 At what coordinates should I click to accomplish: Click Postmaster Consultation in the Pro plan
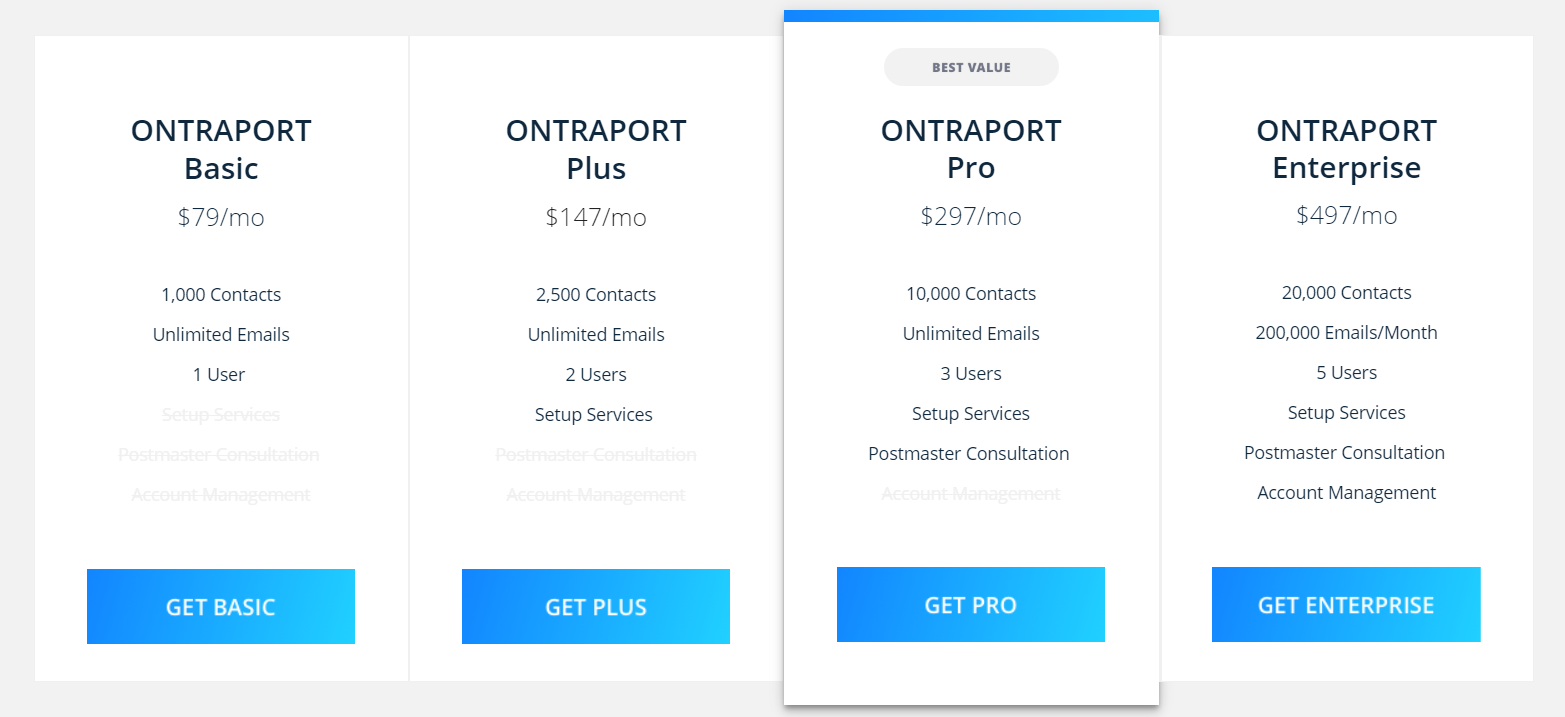click(x=969, y=454)
